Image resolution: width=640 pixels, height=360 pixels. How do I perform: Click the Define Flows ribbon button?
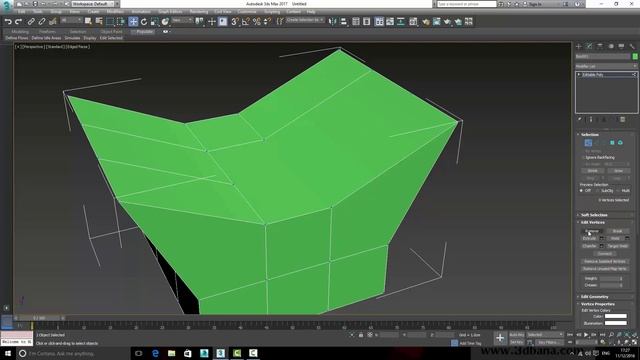pos(17,38)
